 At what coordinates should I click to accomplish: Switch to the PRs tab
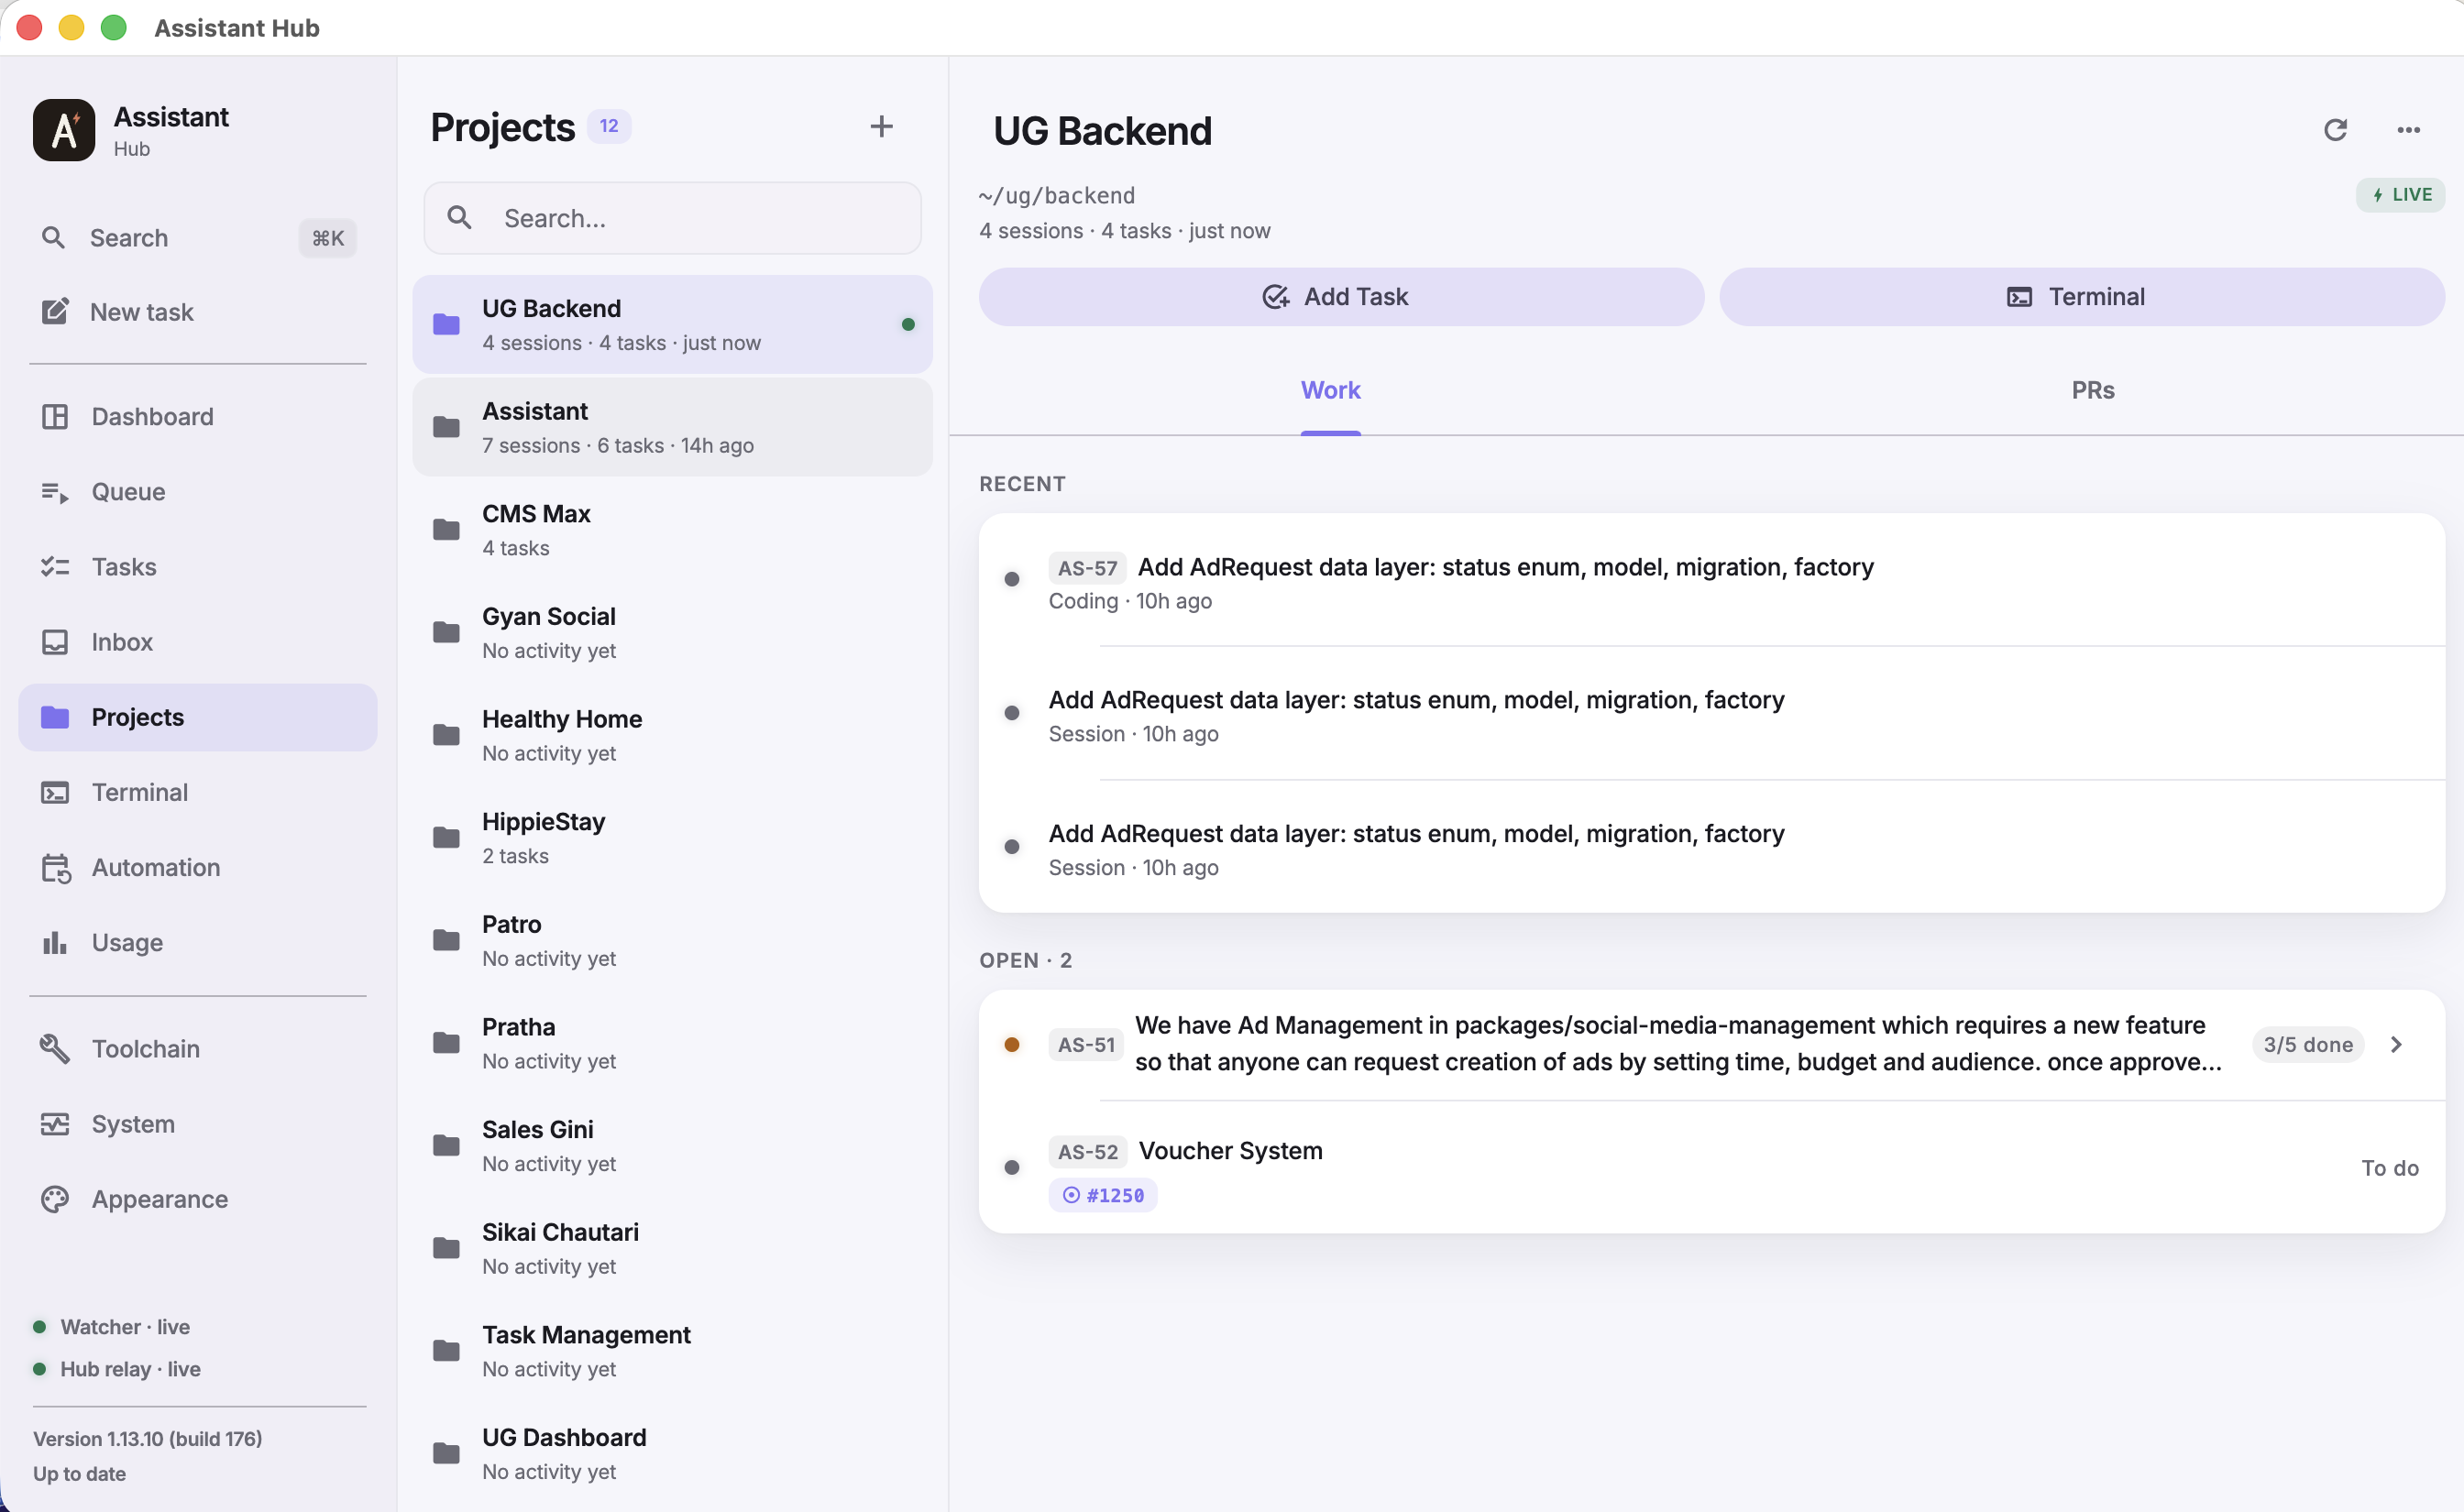(2093, 390)
